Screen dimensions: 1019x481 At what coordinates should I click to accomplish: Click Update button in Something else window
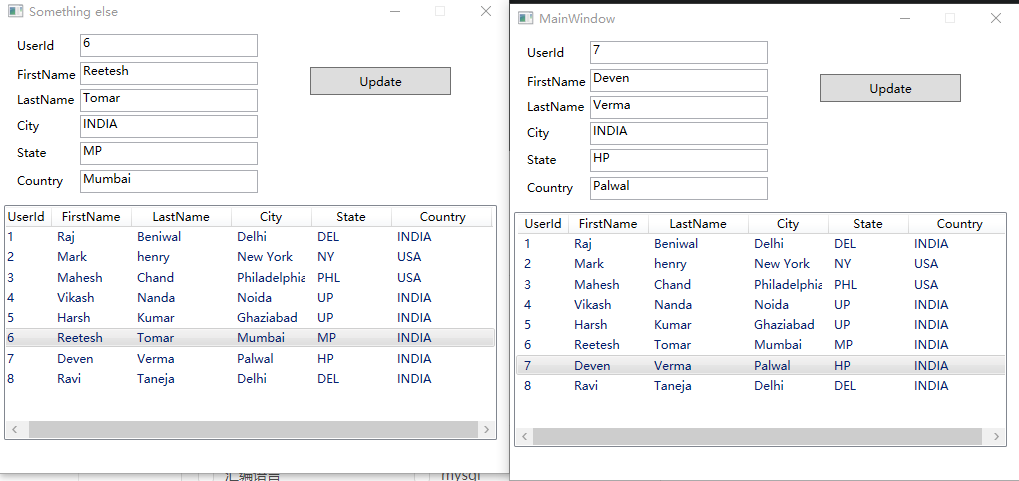[x=380, y=81]
